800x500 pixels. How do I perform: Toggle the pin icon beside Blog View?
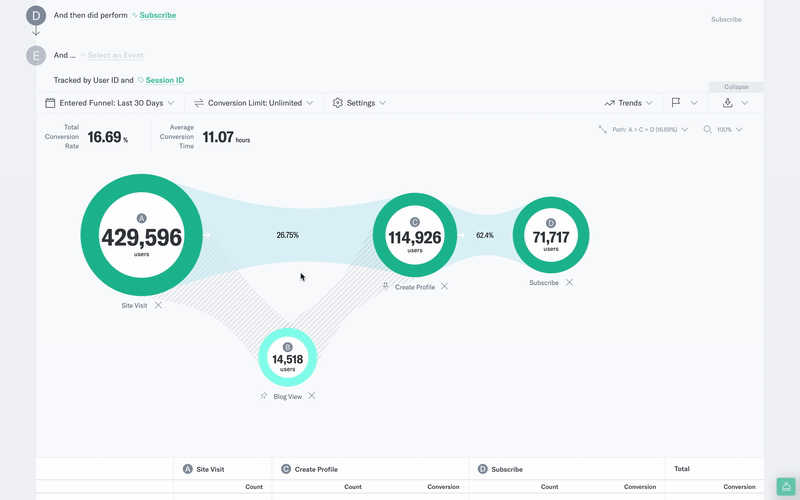(x=264, y=396)
